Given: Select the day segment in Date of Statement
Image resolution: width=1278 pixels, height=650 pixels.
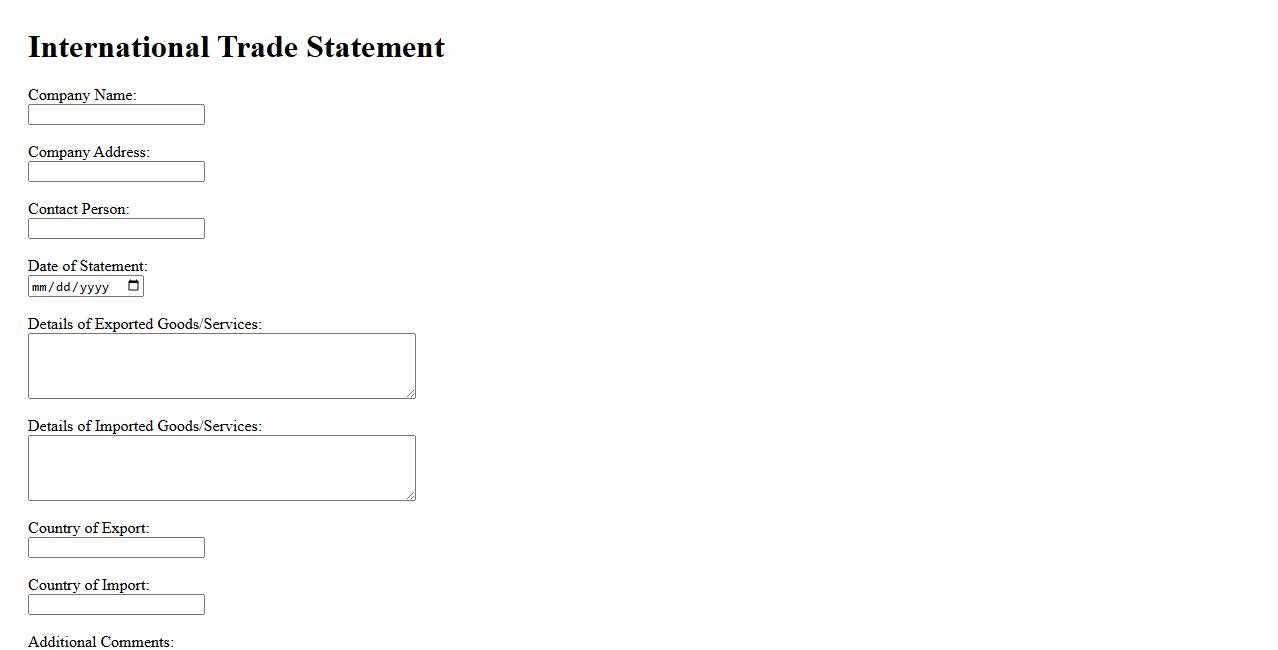Looking at the screenshot, I should point(62,288).
